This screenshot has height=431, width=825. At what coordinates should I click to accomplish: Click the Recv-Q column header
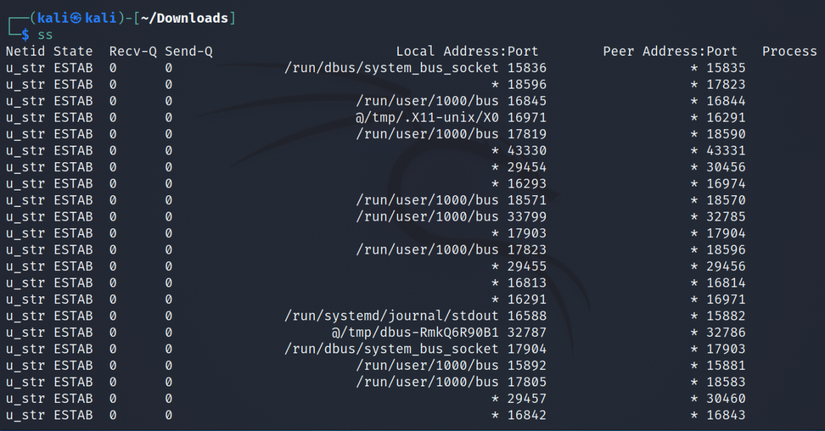[129, 51]
